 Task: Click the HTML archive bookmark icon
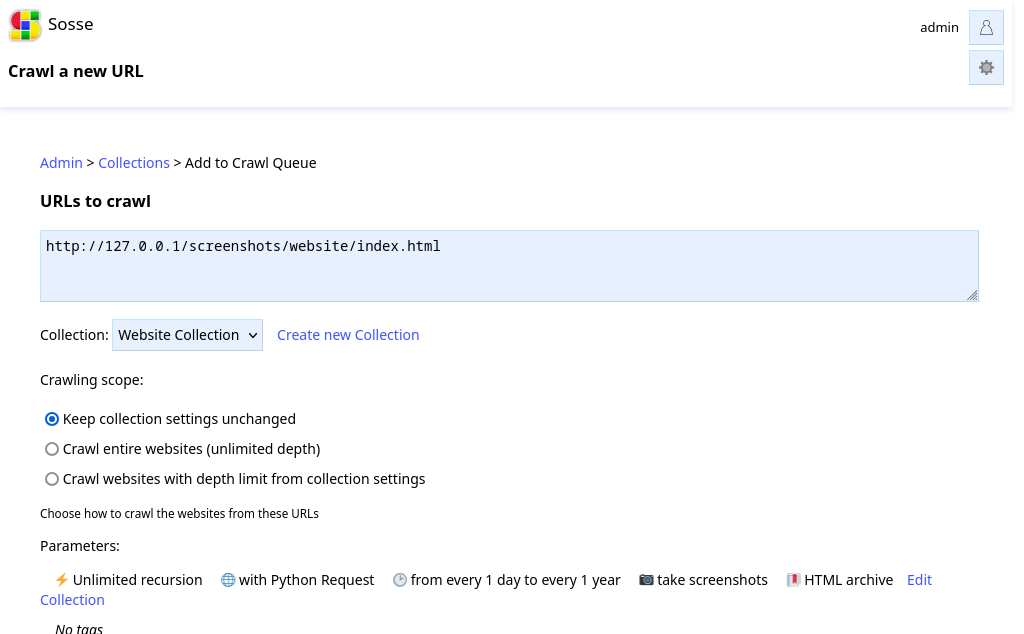pos(793,580)
